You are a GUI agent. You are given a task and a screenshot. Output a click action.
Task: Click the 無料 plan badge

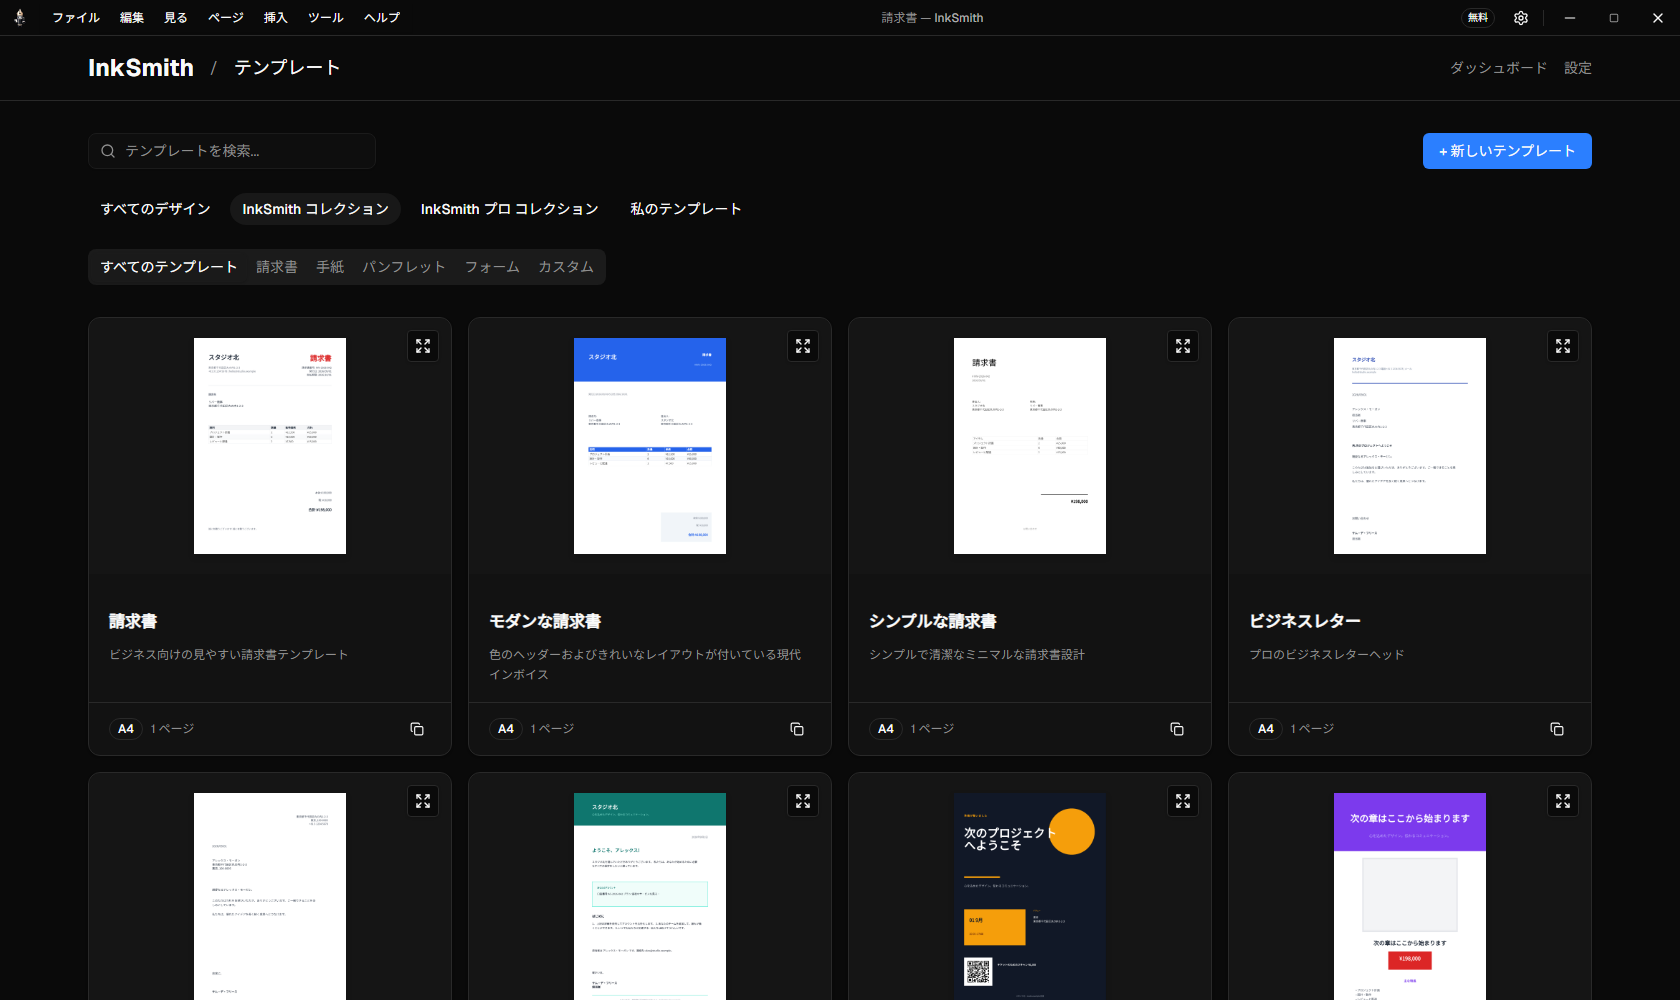pos(1478,18)
